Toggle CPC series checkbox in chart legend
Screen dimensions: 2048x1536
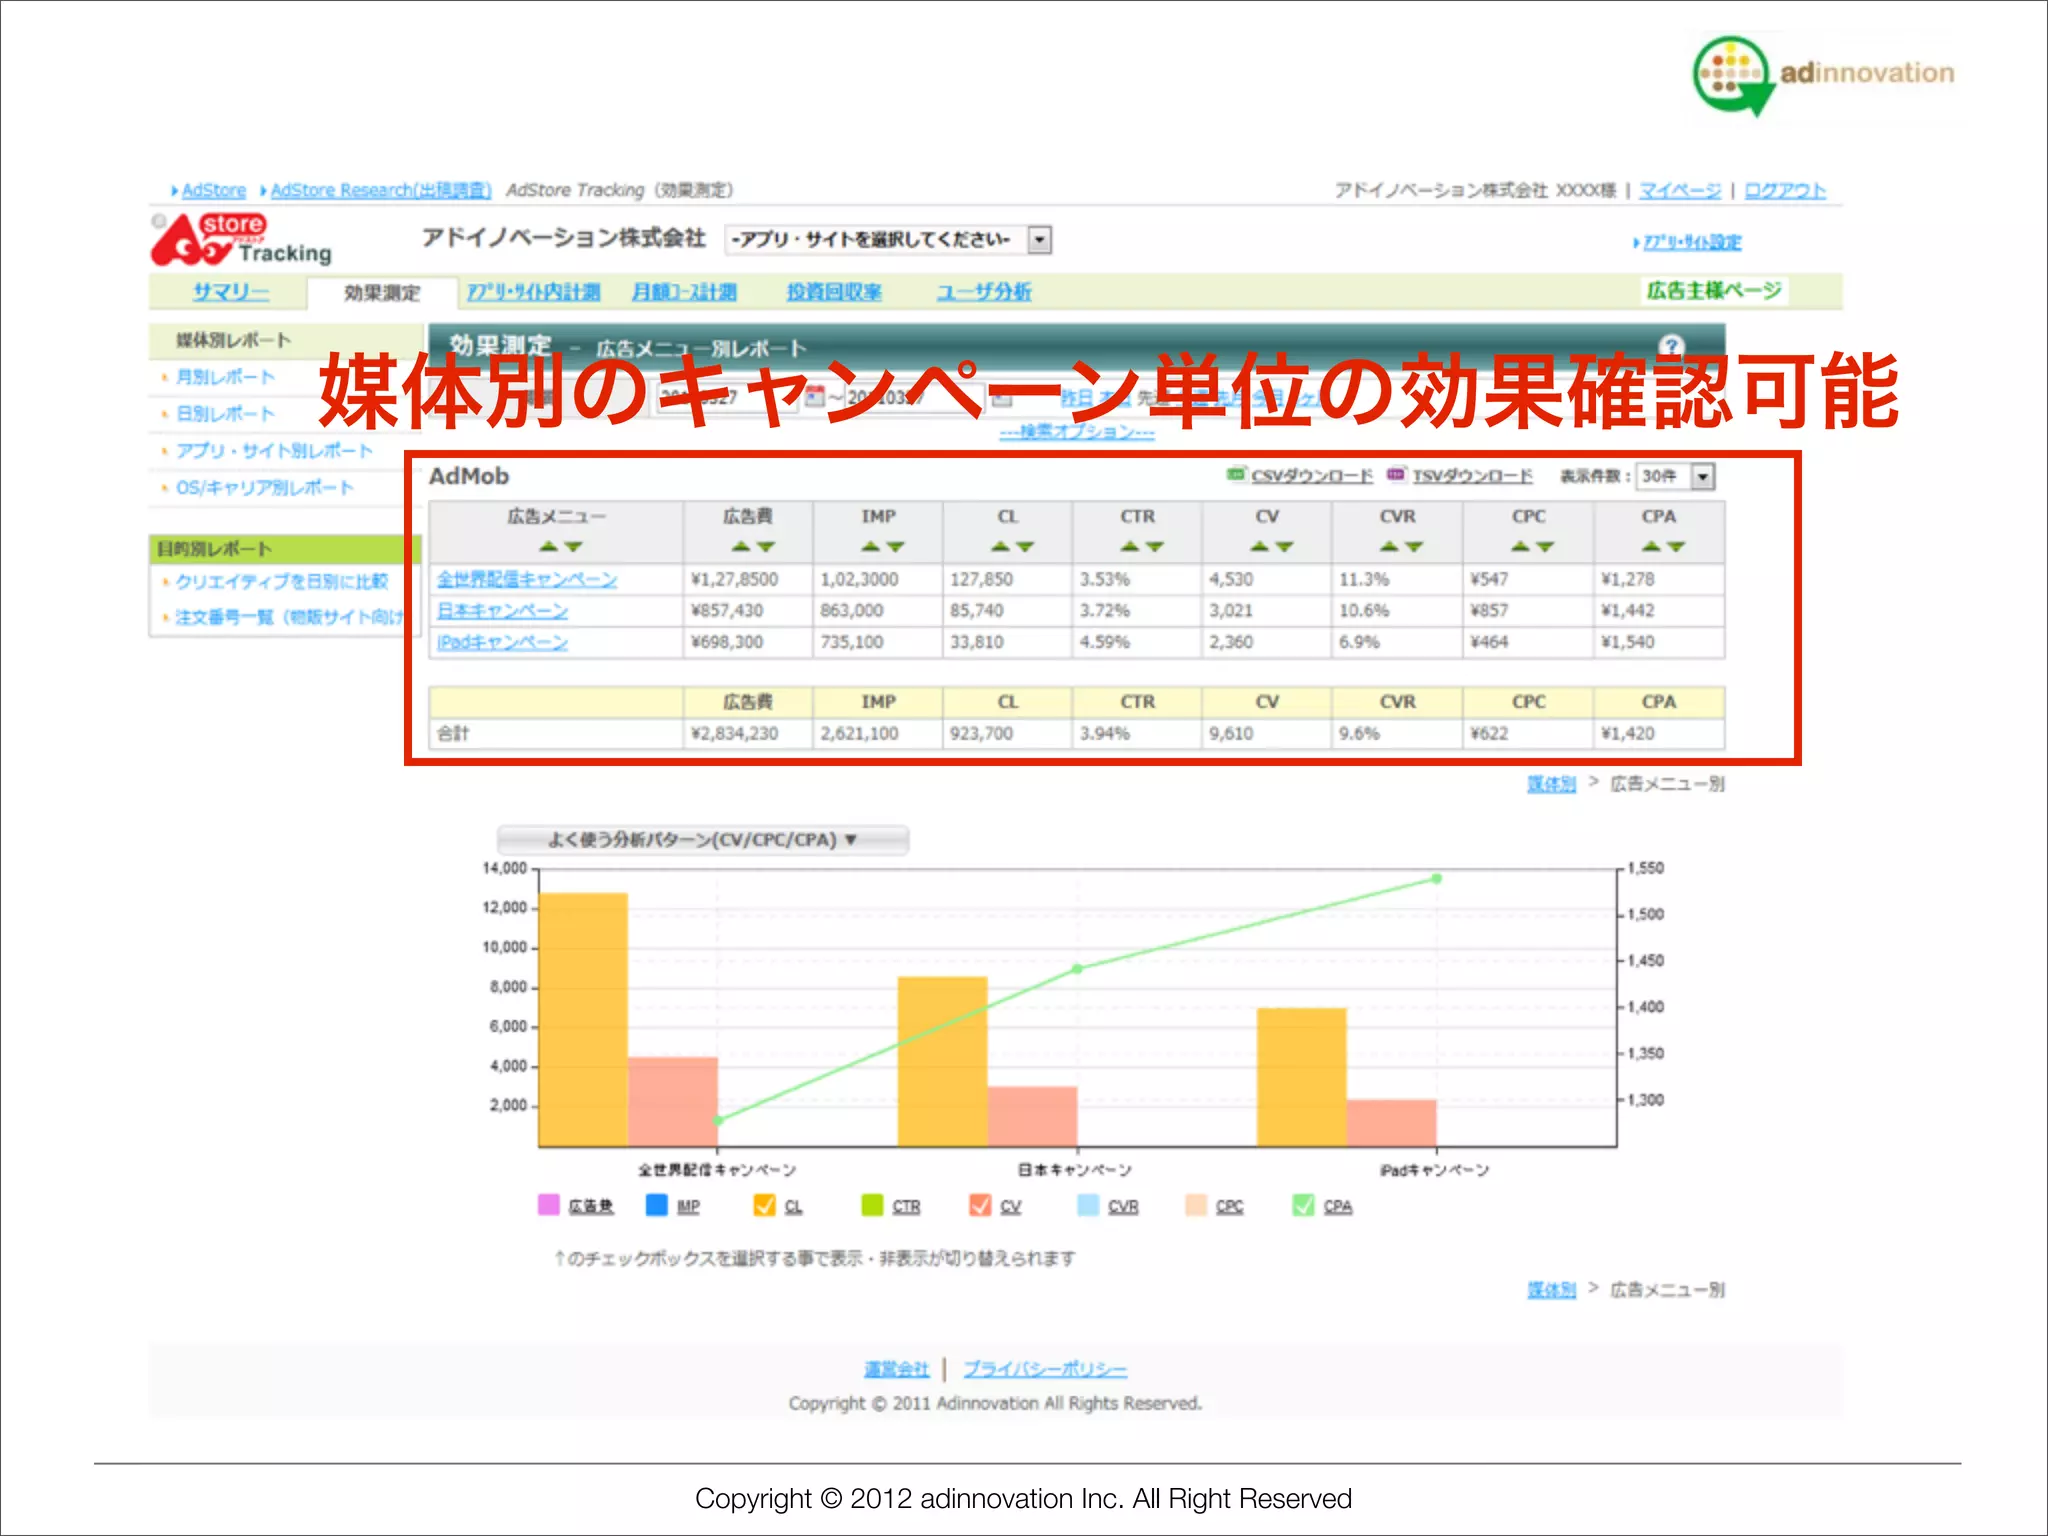1196,1205
